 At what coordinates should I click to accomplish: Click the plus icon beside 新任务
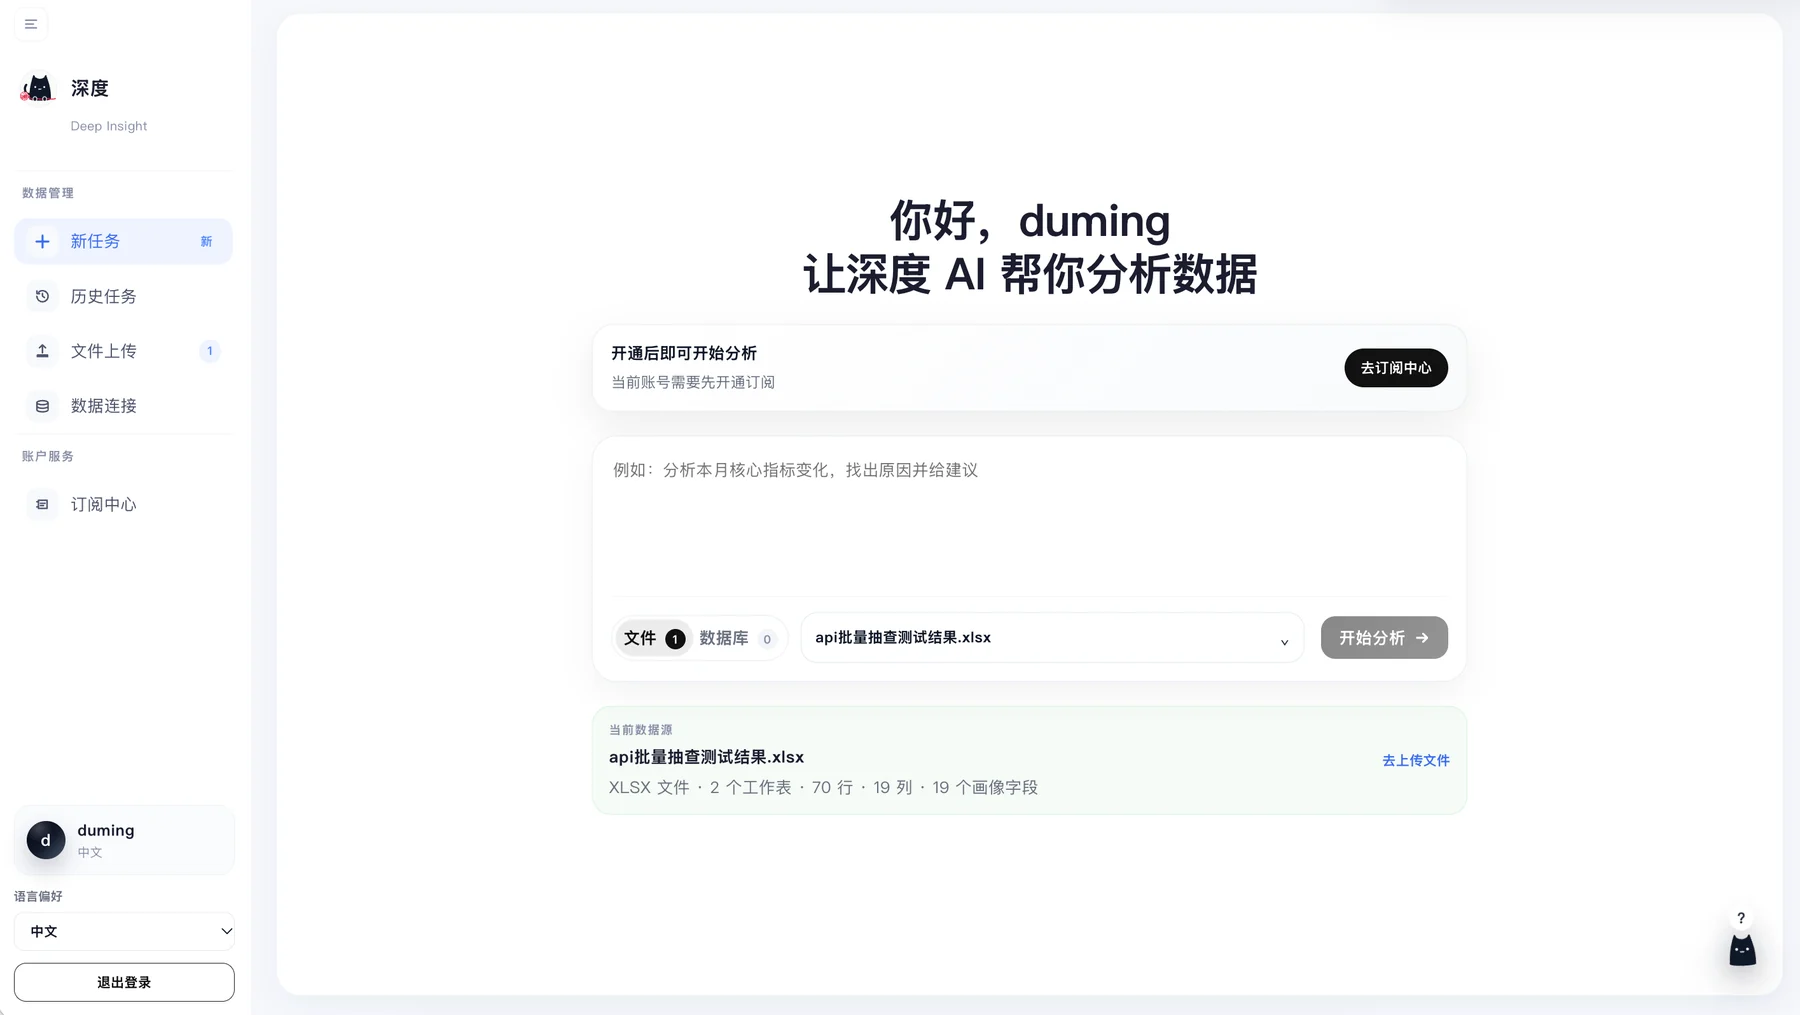[x=42, y=241]
